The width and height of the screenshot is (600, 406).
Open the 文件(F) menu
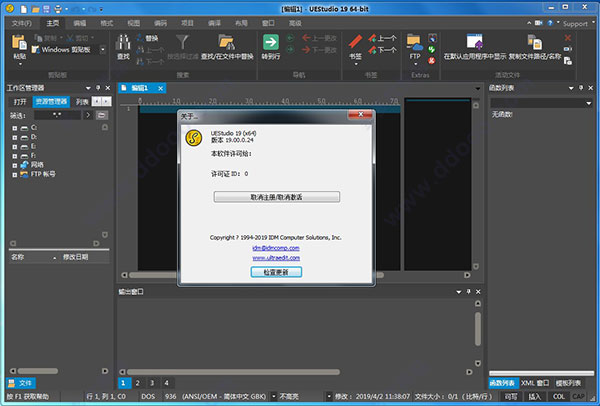pyautogui.click(x=22, y=23)
